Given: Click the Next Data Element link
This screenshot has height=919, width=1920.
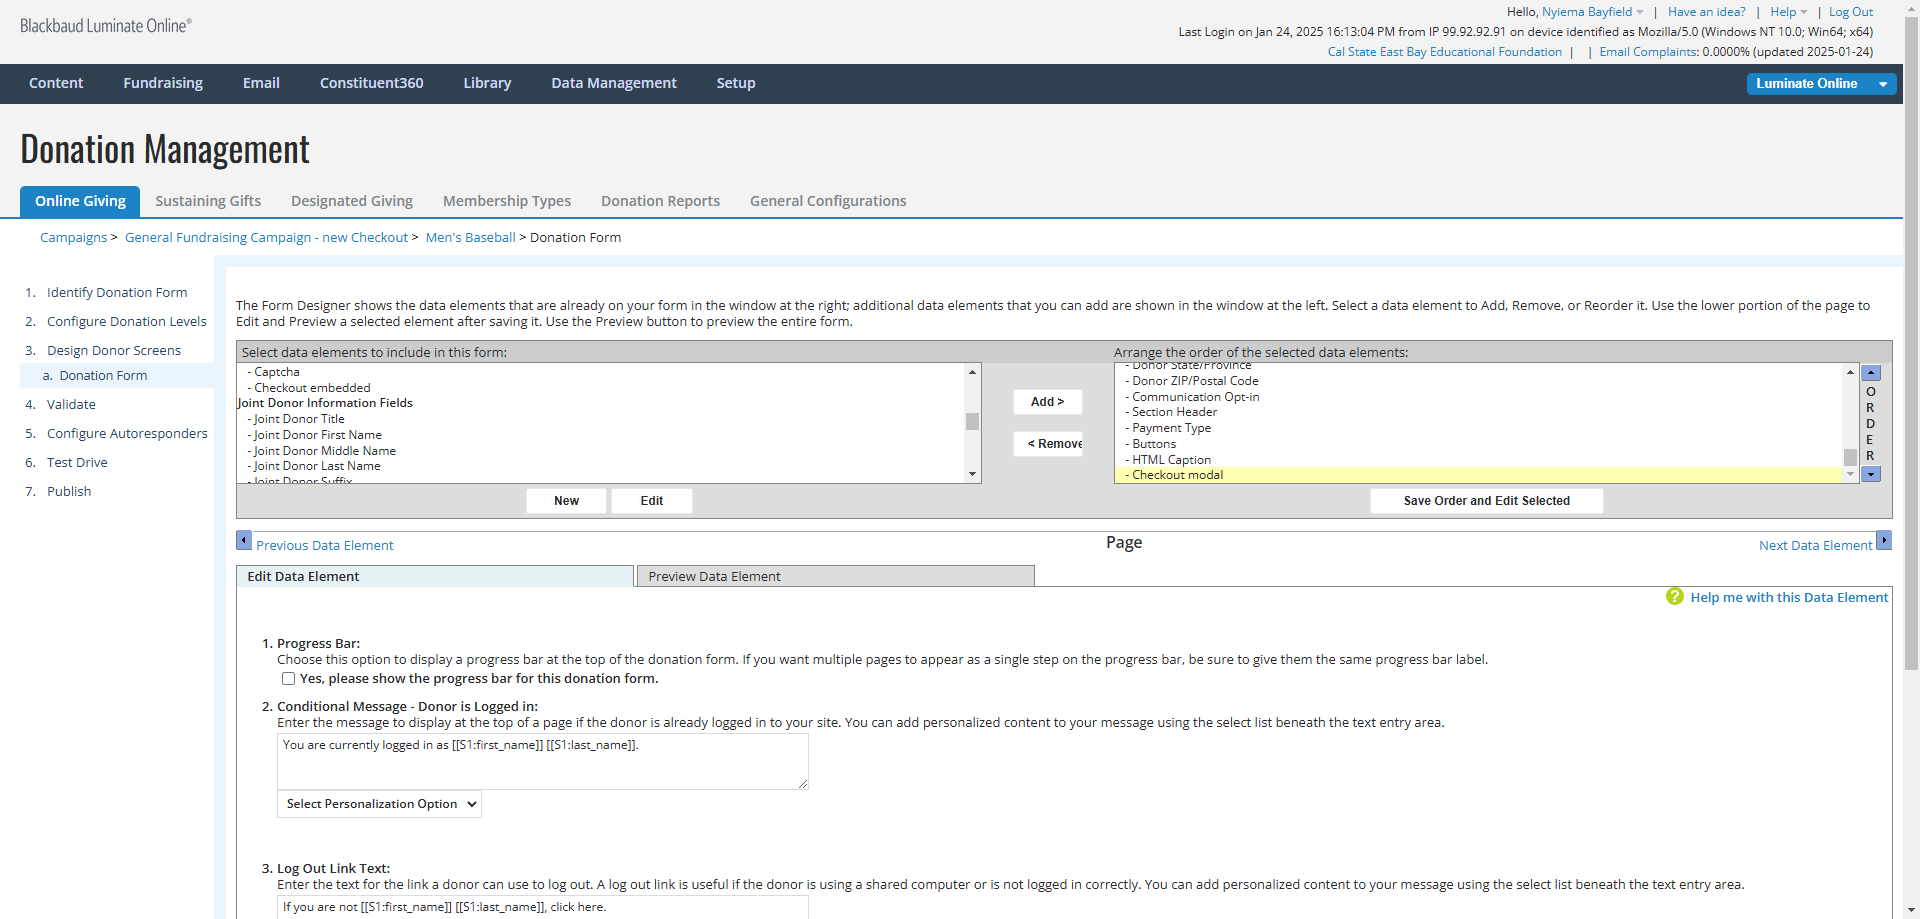Looking at the screenshot, I should [x=1815, y=545].
